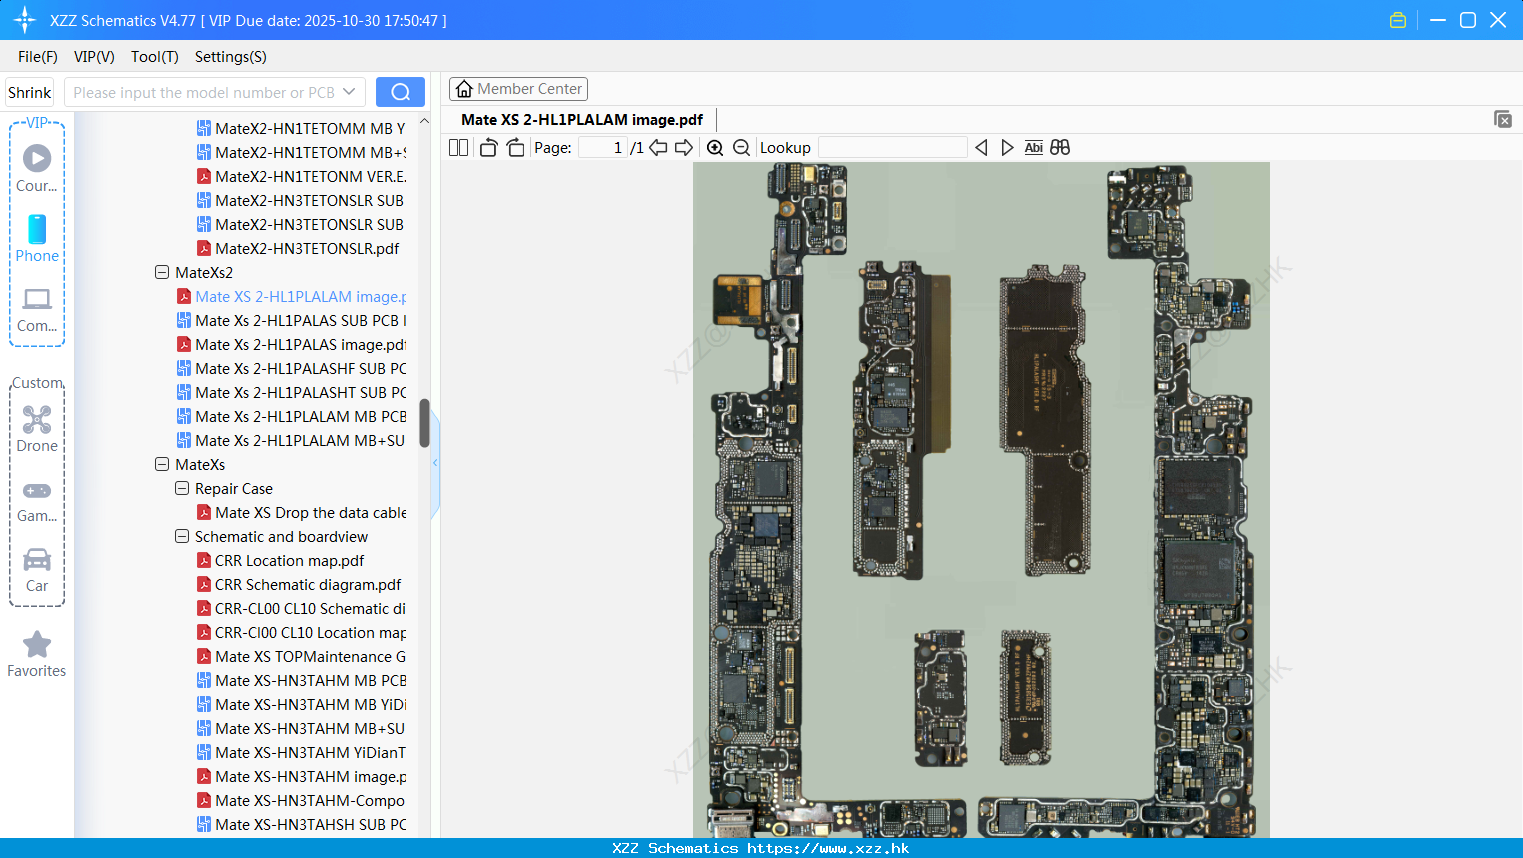Viewport: 1523px width, 858px height.
Task: Collapse the side tree panel handle
Action: click(x=435, y=463)
